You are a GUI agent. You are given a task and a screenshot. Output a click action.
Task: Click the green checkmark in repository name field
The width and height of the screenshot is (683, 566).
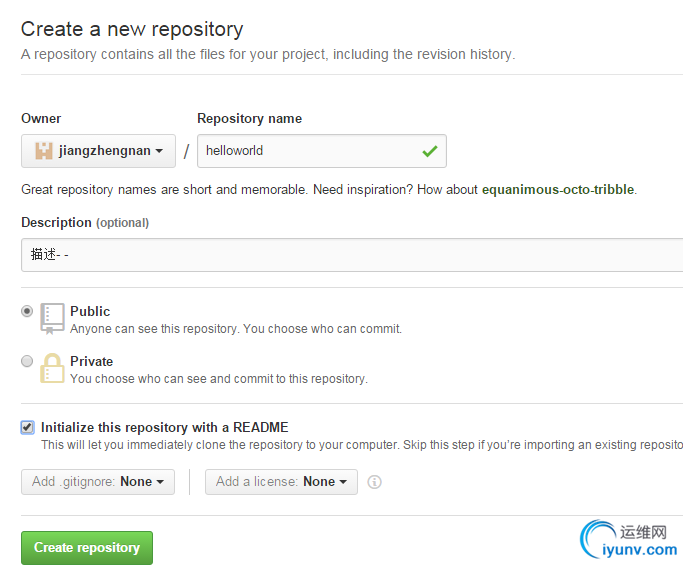tap(429, 151)
